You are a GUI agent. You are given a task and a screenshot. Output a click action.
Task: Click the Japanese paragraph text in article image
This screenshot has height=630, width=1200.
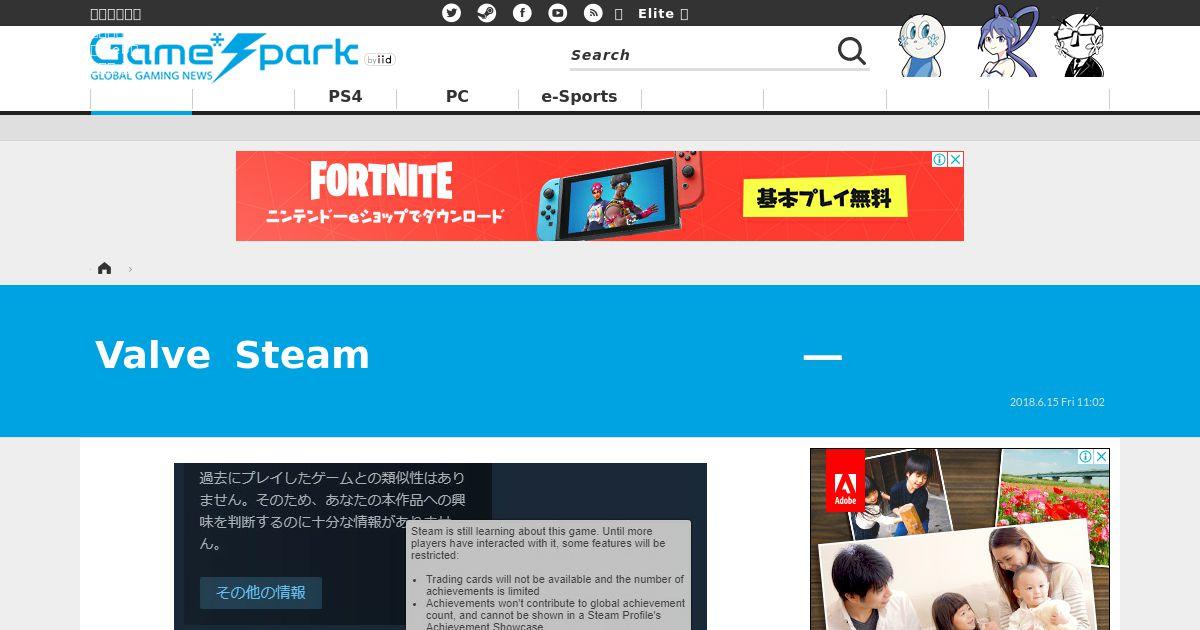(x=332, y=511)
